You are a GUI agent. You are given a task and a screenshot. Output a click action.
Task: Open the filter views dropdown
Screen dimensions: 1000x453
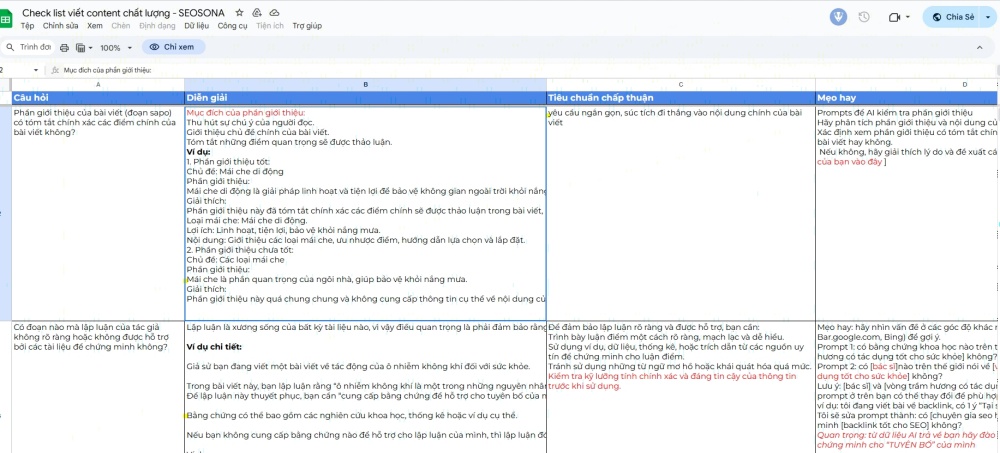pyautogui.click(x=85, y=47)
